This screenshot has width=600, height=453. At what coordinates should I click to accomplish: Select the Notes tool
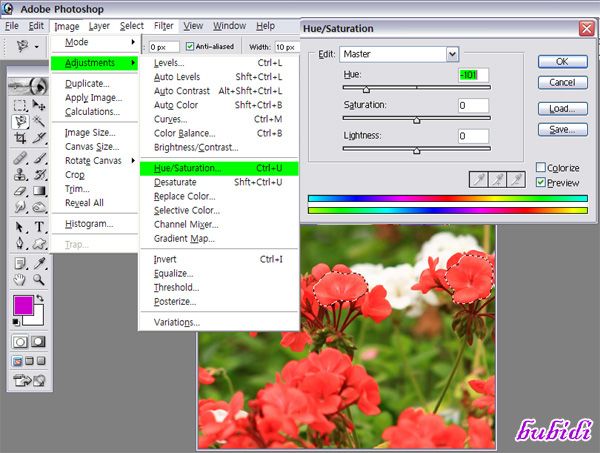click(20, 264)
